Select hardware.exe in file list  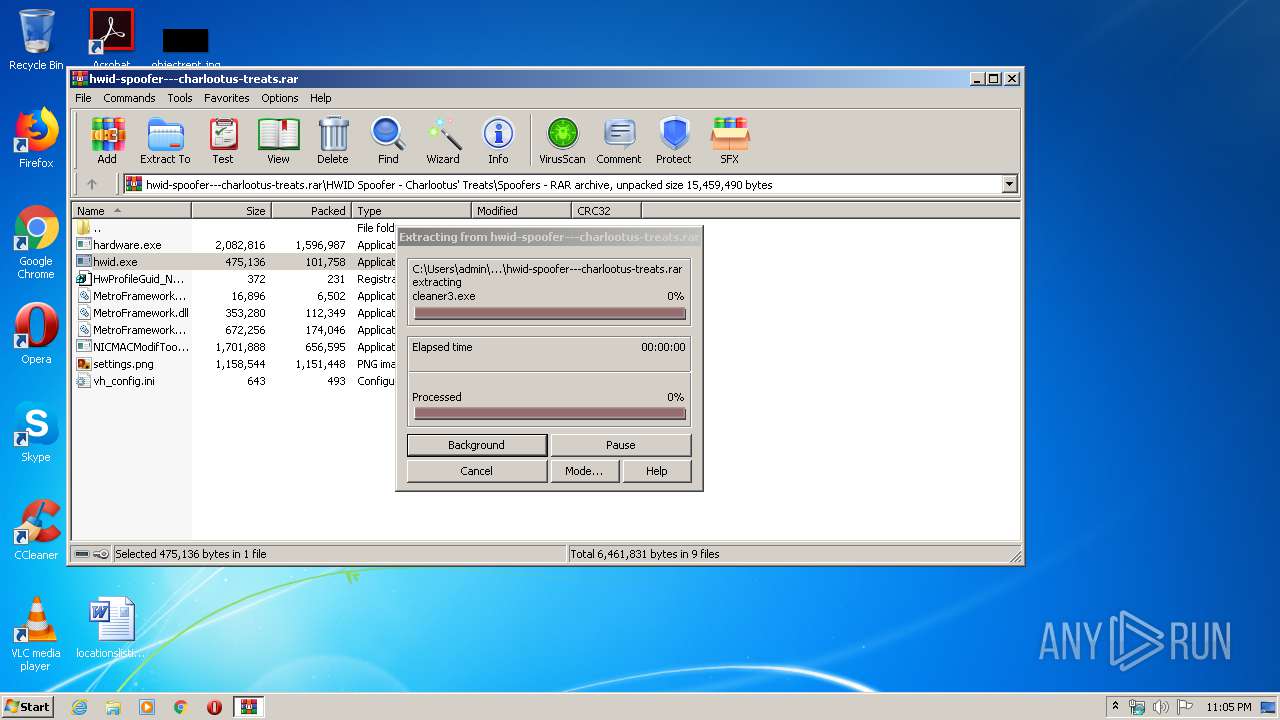127,245
